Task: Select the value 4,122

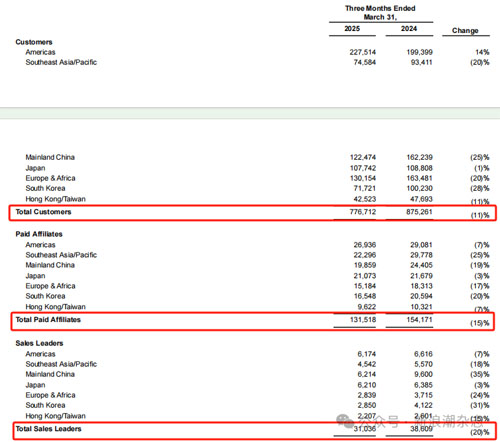Action: pos(423,405)
